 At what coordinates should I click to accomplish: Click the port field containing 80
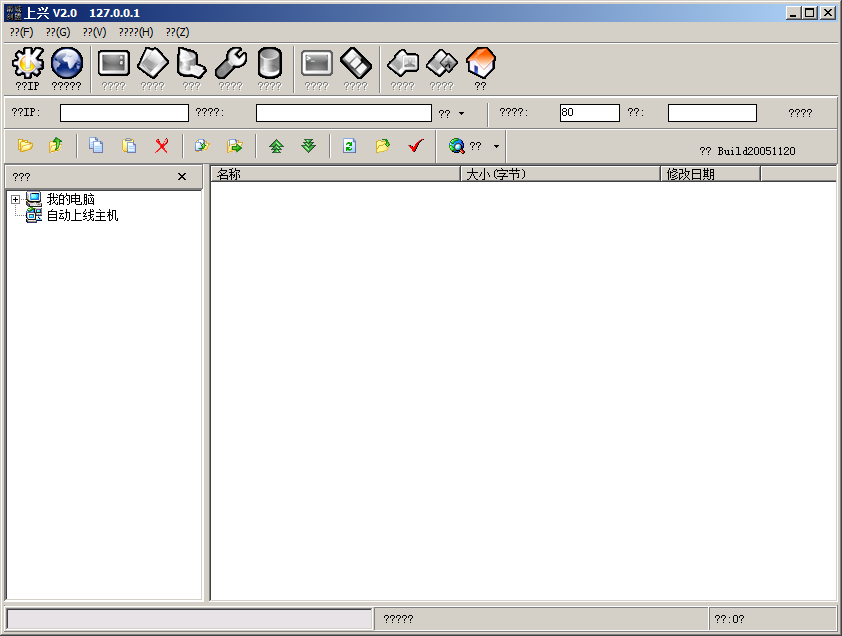coord(589,113)
